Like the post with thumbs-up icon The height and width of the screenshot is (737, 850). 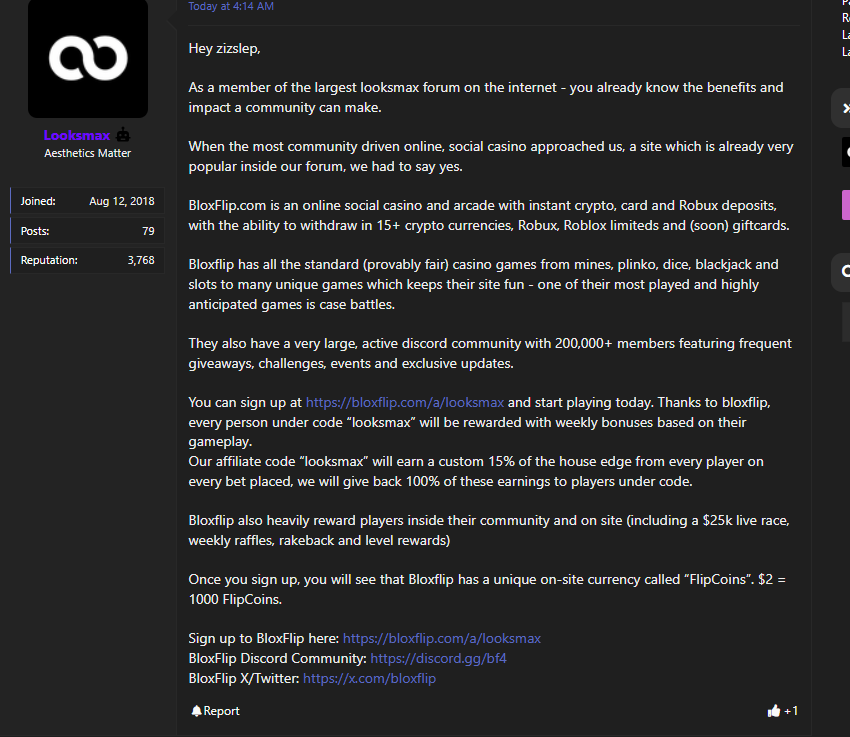tap(774, 710)
